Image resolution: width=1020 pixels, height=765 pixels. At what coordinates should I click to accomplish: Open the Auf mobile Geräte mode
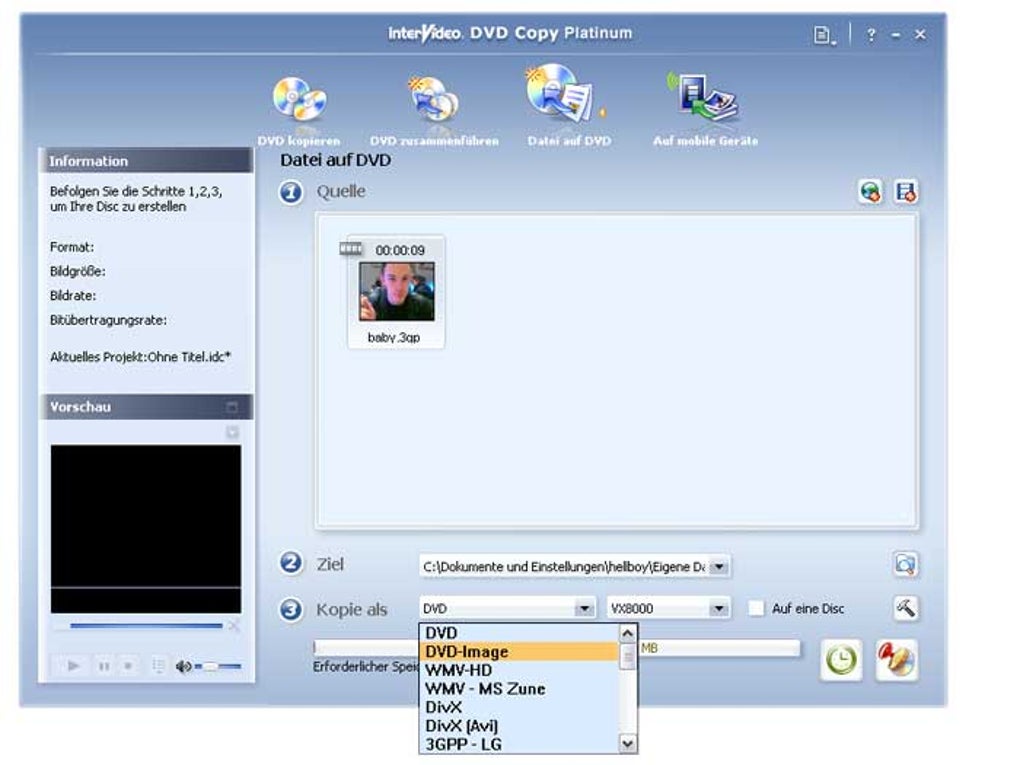(x=705, y=109)
